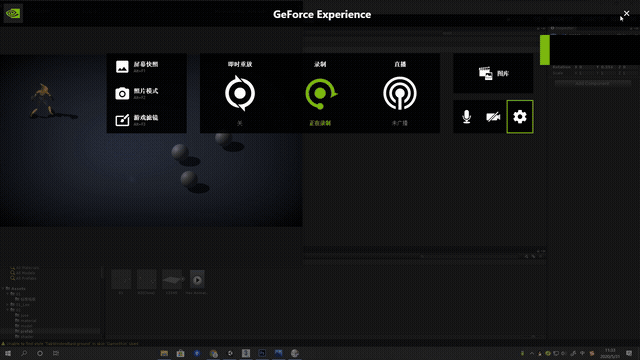Open Task View in the taskbar
This screenshot has height=360, width=640.
click(56, 353)
